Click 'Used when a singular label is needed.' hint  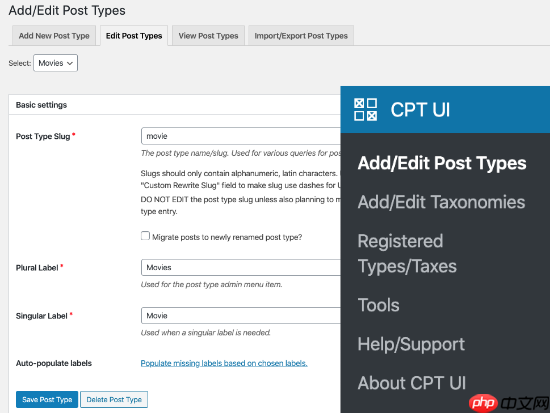[206, 333]
